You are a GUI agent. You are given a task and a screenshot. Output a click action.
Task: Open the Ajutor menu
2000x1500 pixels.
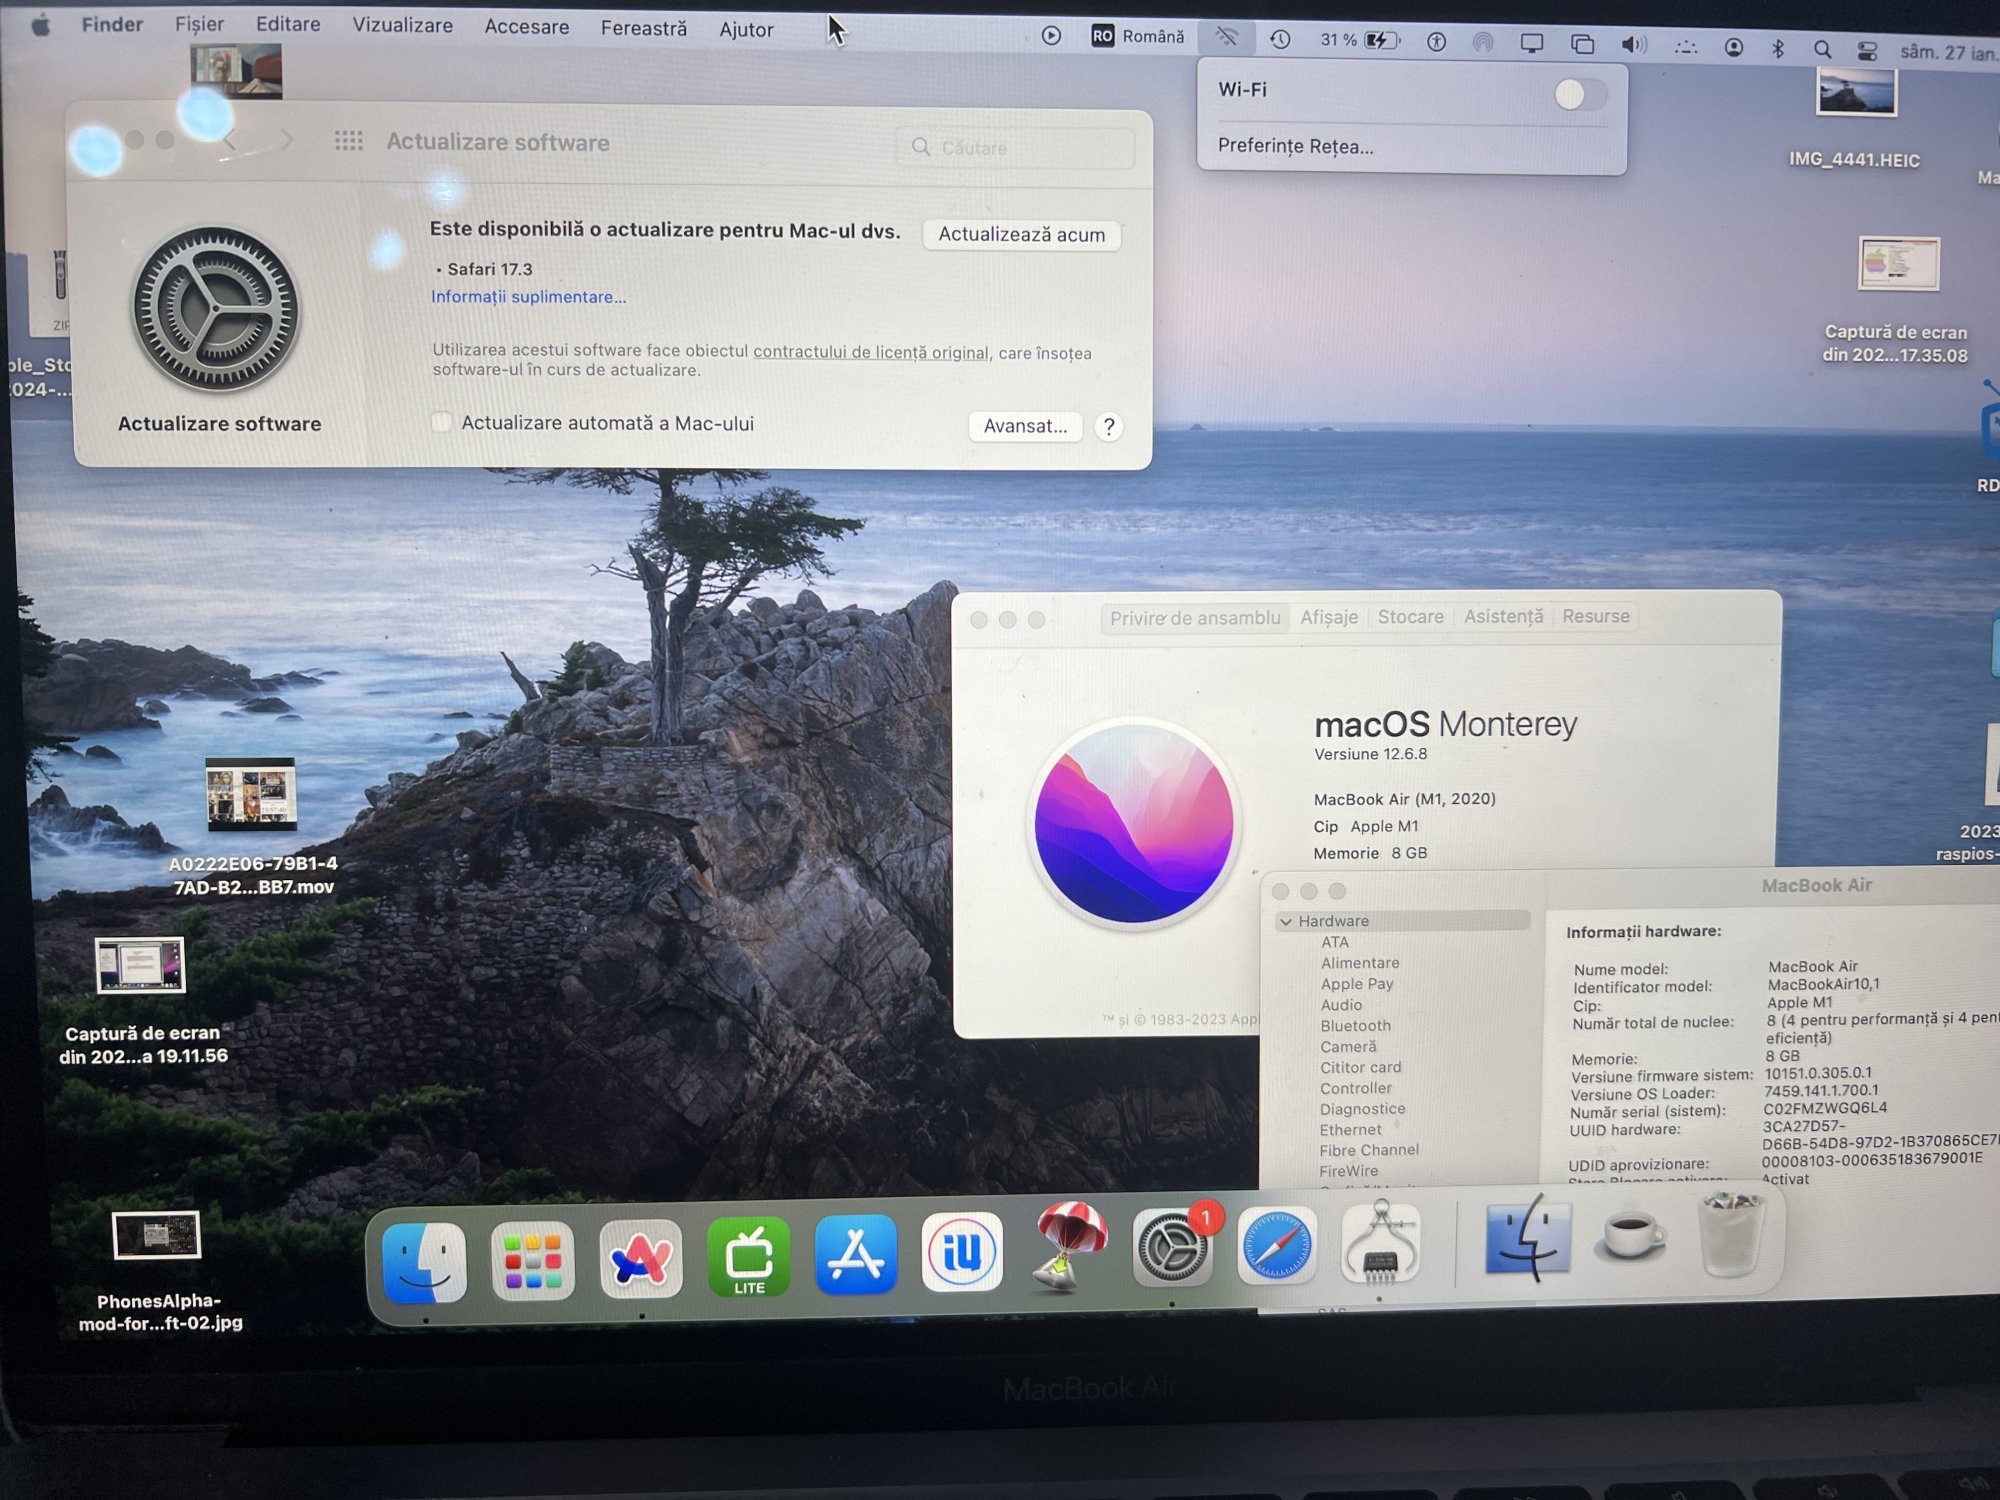(x=746, y=30)
